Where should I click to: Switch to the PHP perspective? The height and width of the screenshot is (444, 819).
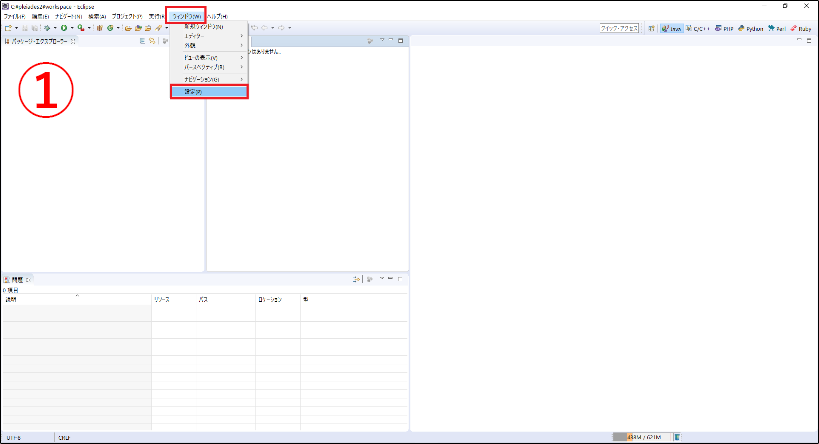click(x=726, y=29)
